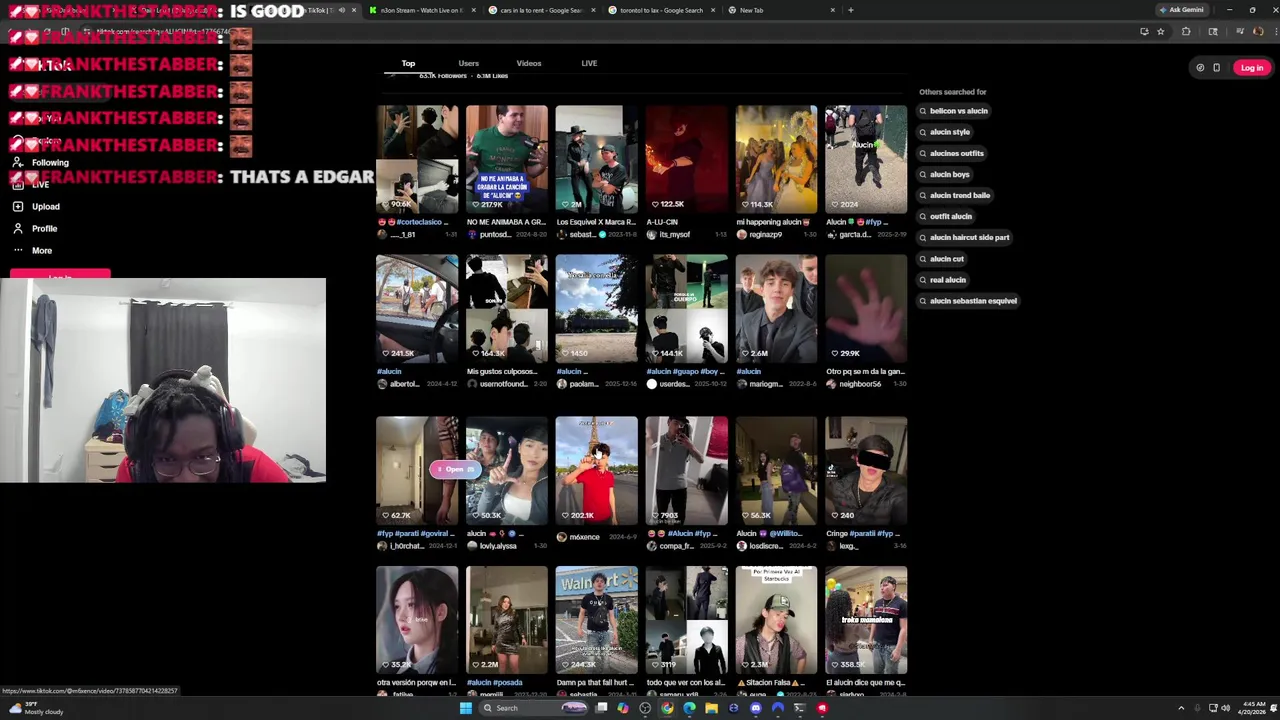This screenshot has height=720, width=1280.
Task: Click the circular coin icon beside the phone icon
Action: [1200, 67]
